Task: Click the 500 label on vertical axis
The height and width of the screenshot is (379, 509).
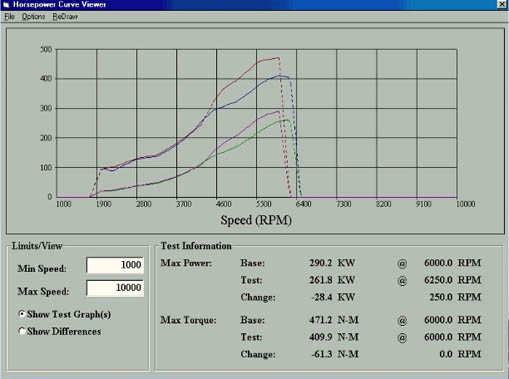Action: tap(46, 50)
